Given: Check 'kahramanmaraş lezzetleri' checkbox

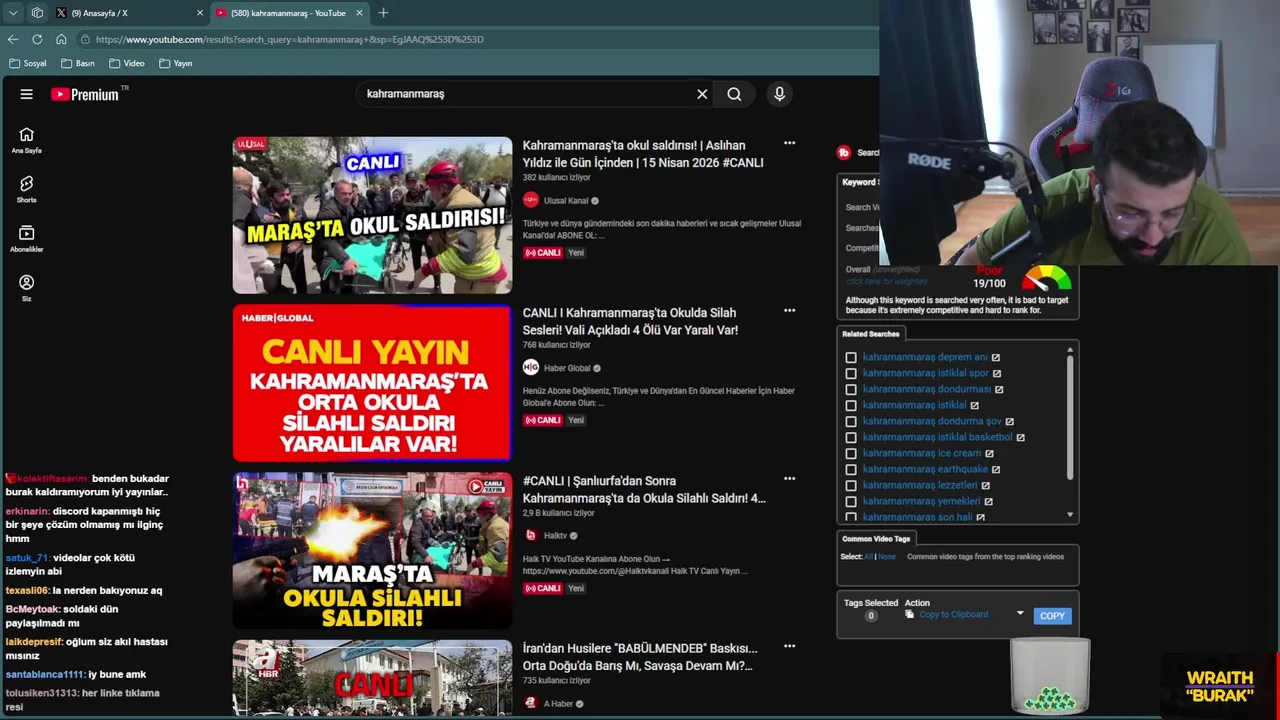Looking at the screenshot, I should (851, 485).
